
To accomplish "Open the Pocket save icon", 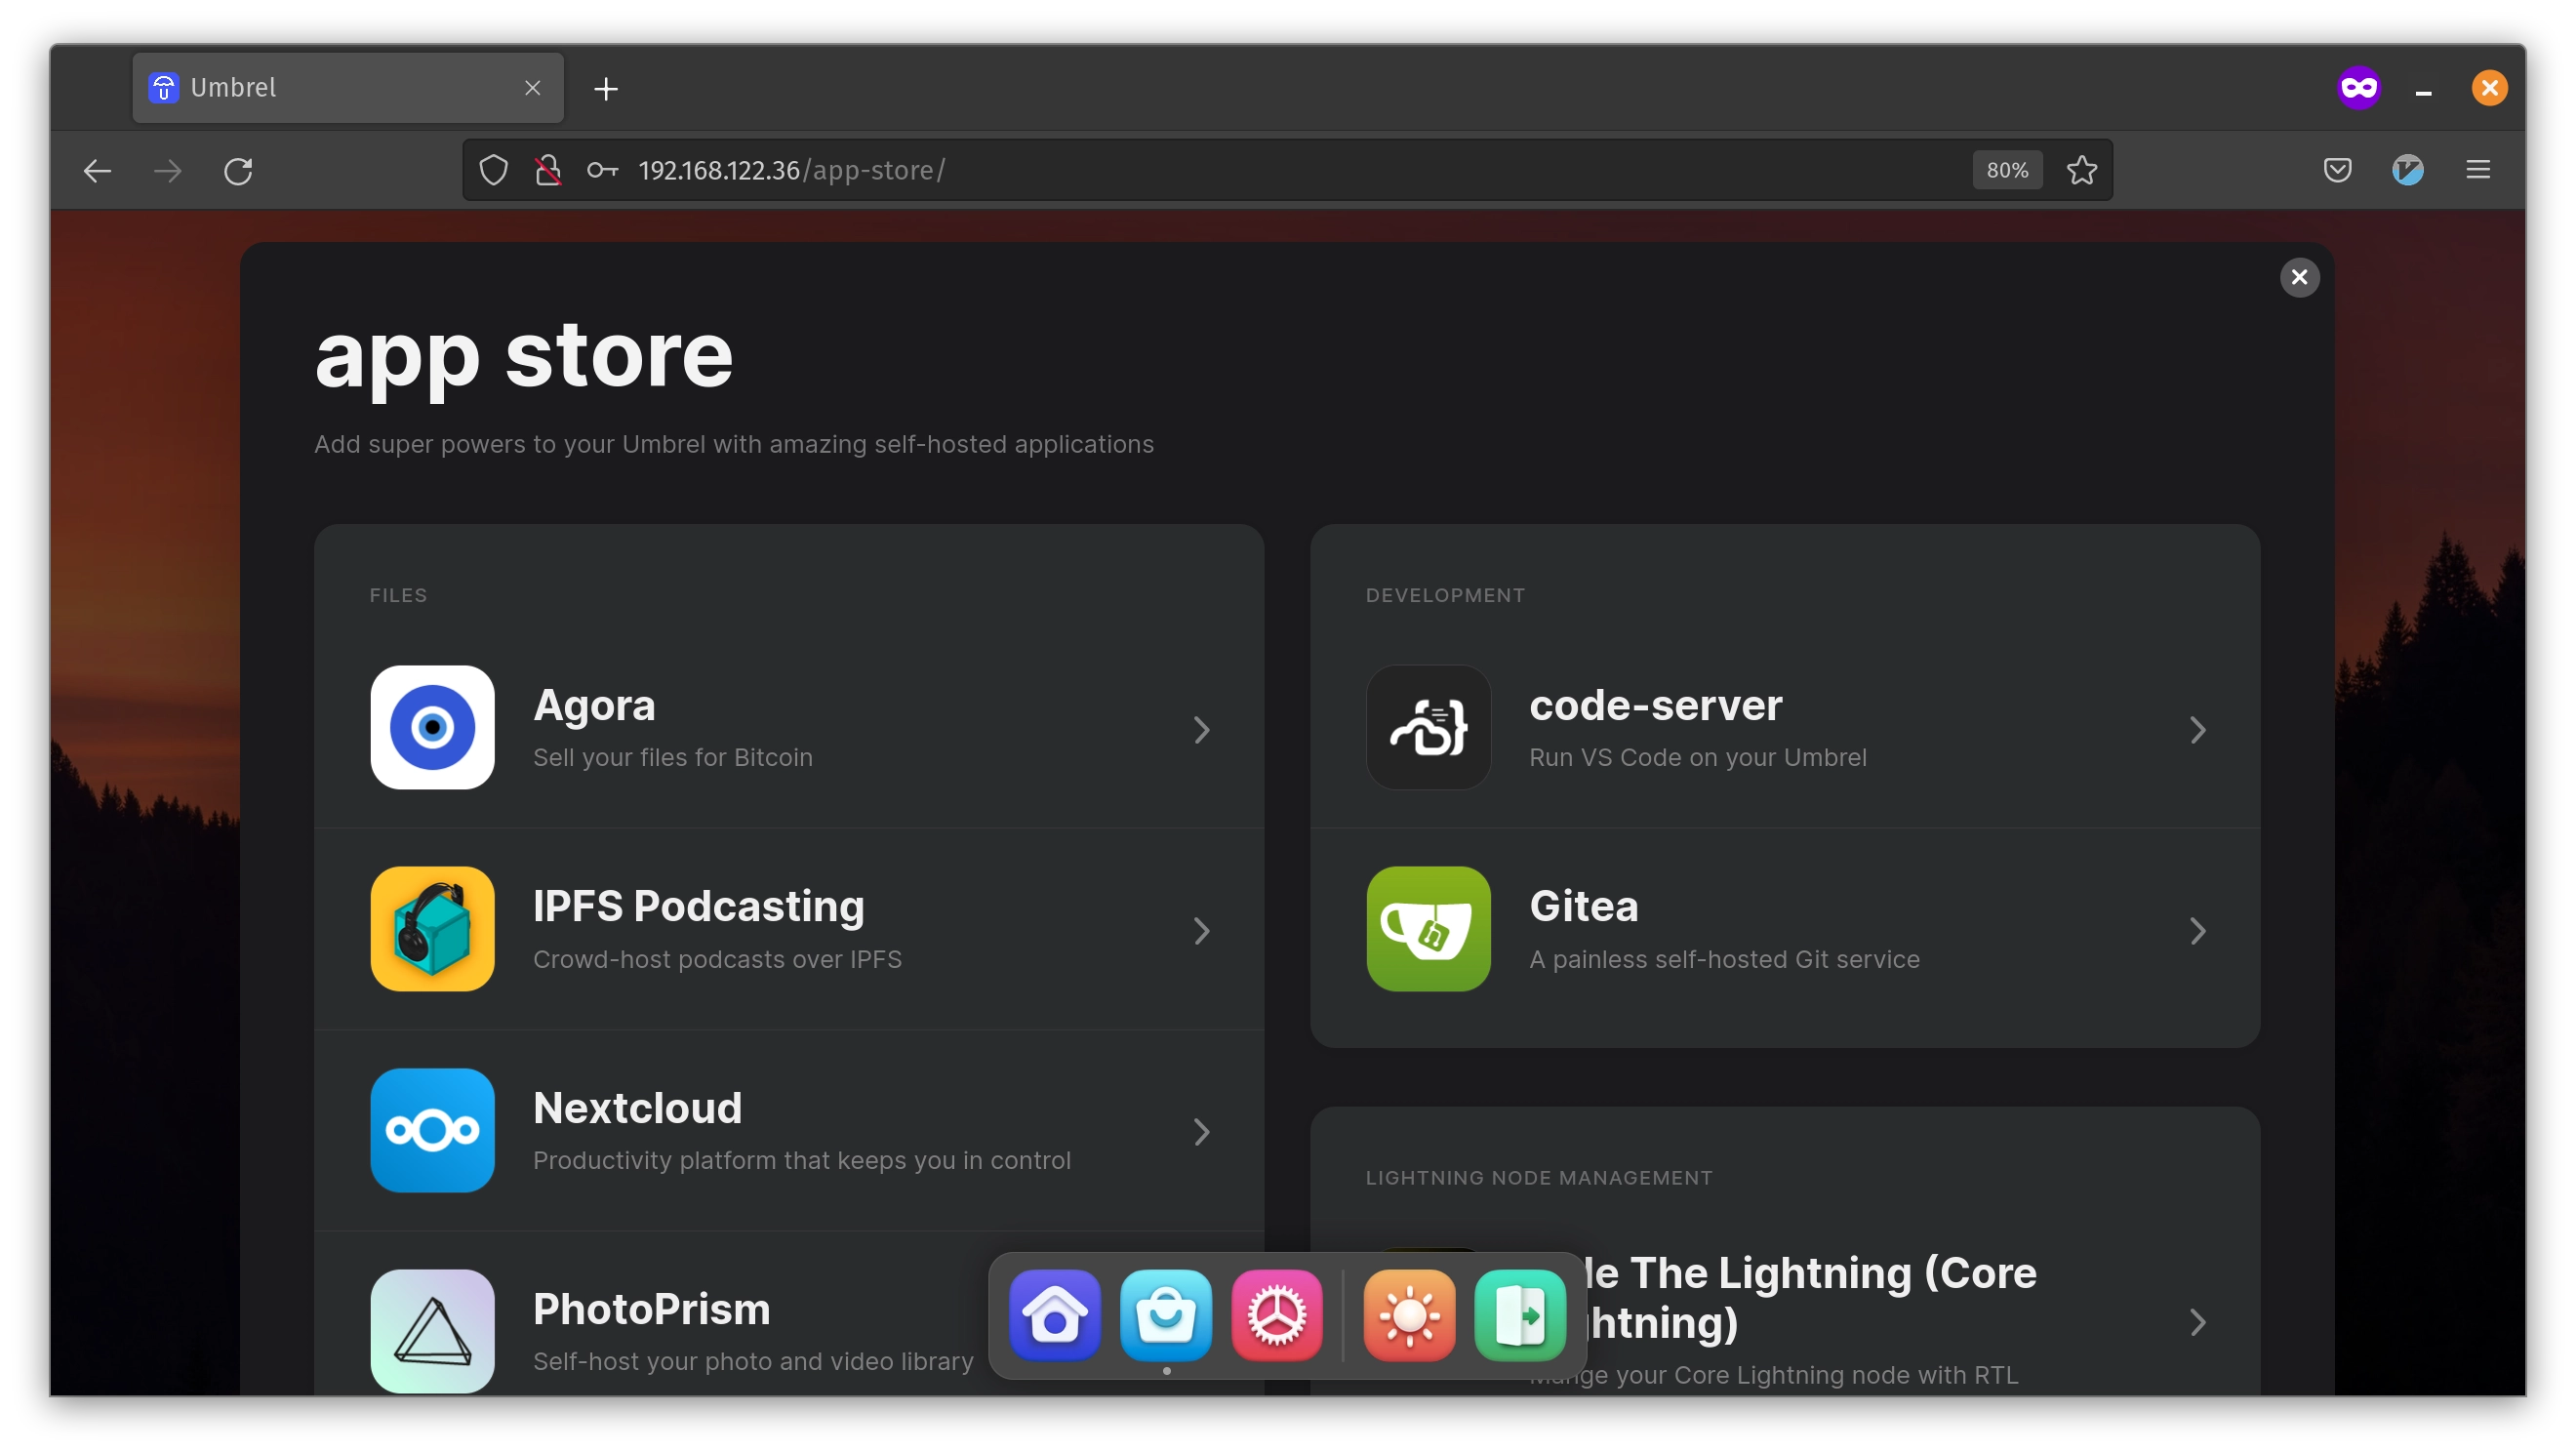I will coord(2337,171).
